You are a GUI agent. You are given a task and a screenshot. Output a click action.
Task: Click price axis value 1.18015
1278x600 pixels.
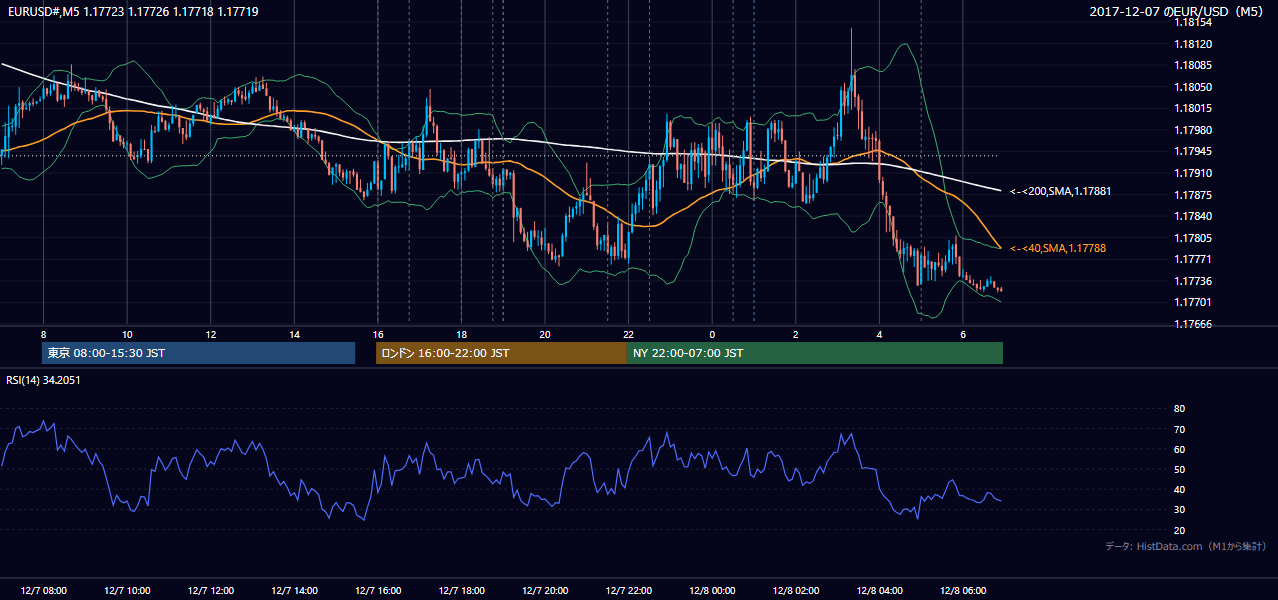click(x=1192, y=109)
